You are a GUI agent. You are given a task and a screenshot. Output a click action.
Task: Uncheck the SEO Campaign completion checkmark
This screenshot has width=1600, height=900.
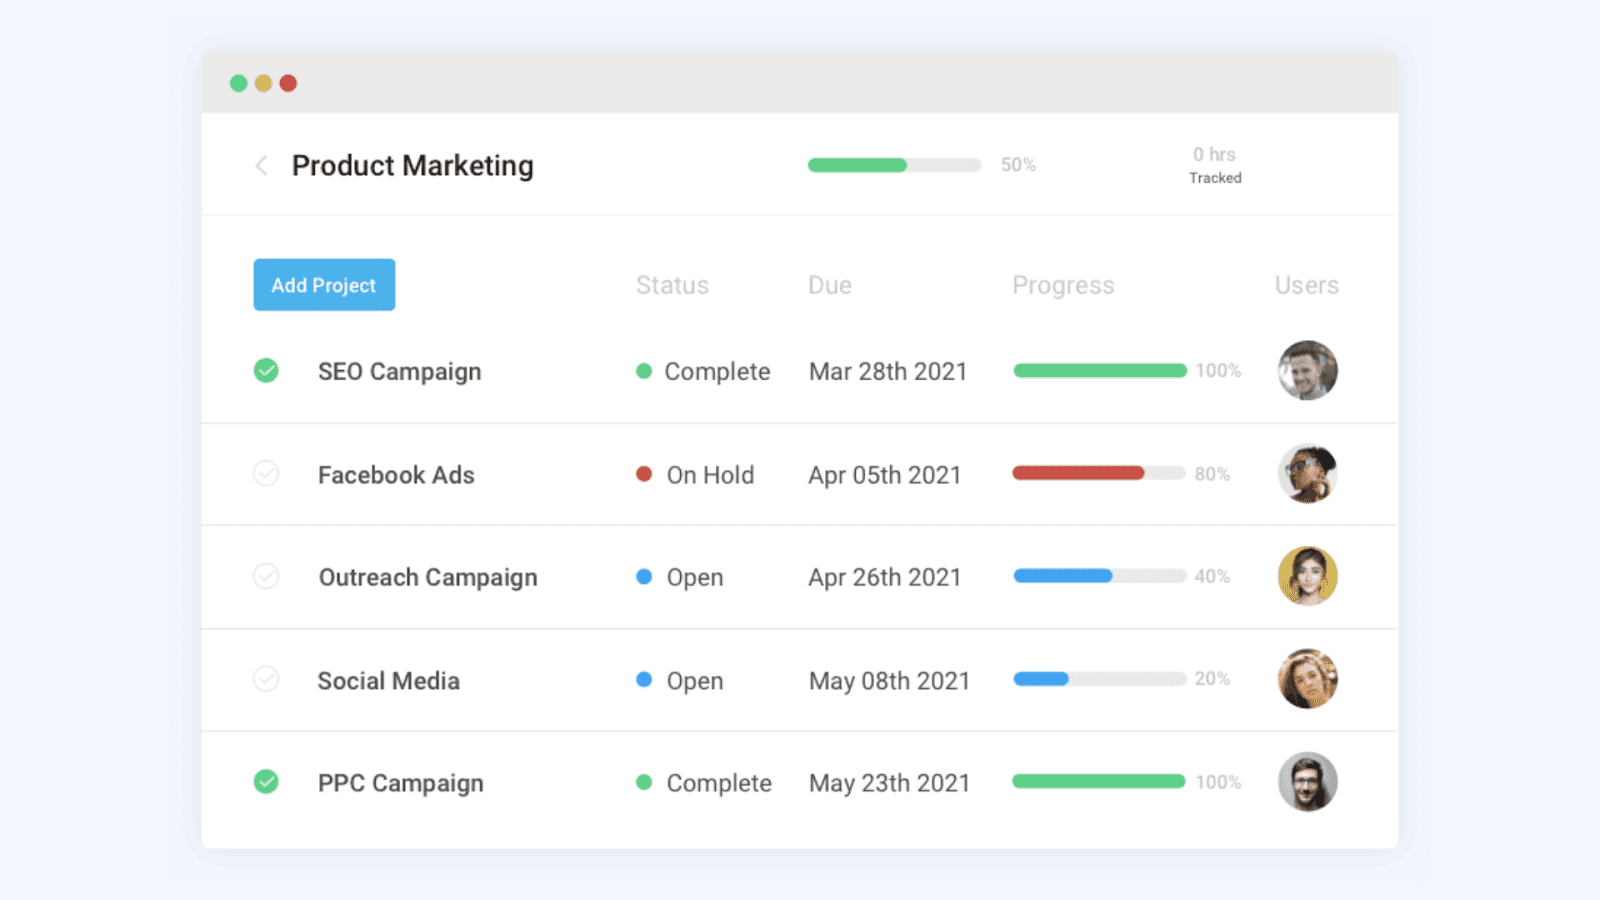[x=266, y=371]
